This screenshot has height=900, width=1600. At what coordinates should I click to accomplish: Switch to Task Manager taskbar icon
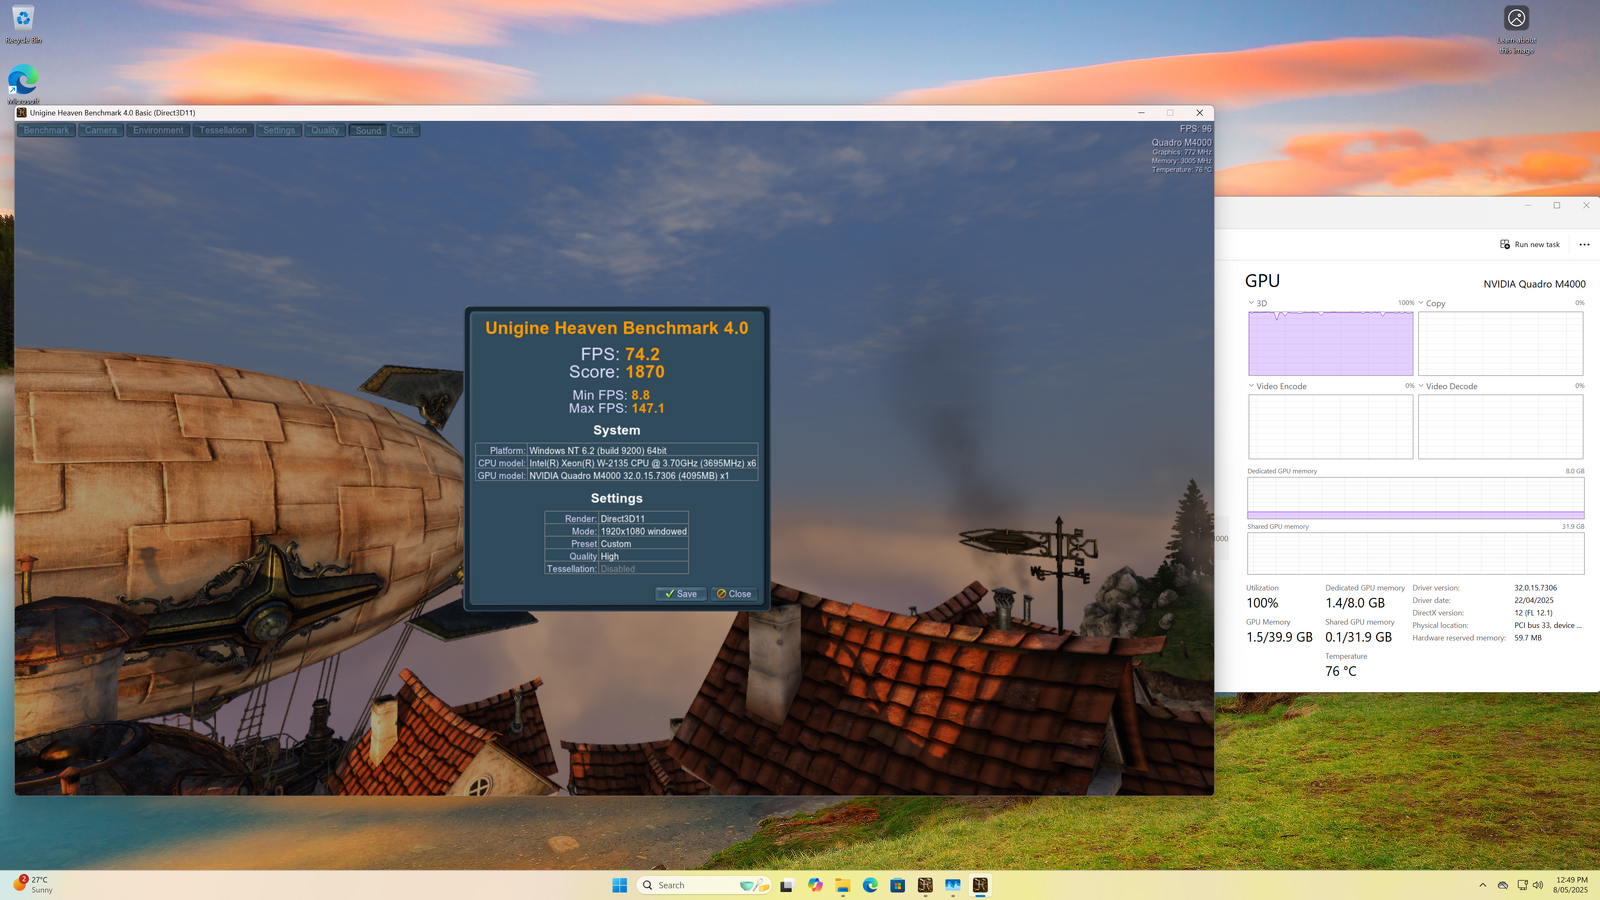pos(953,885)
